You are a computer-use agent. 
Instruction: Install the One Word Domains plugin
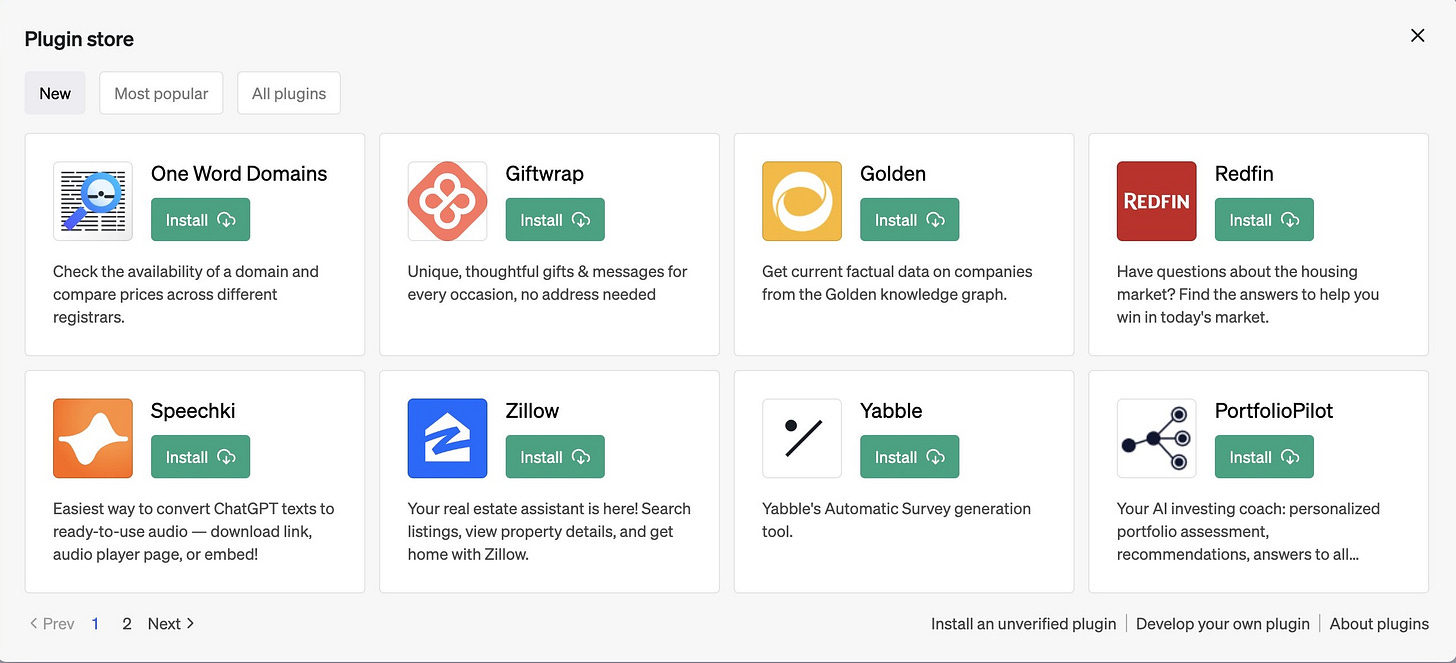pos(200,220)
